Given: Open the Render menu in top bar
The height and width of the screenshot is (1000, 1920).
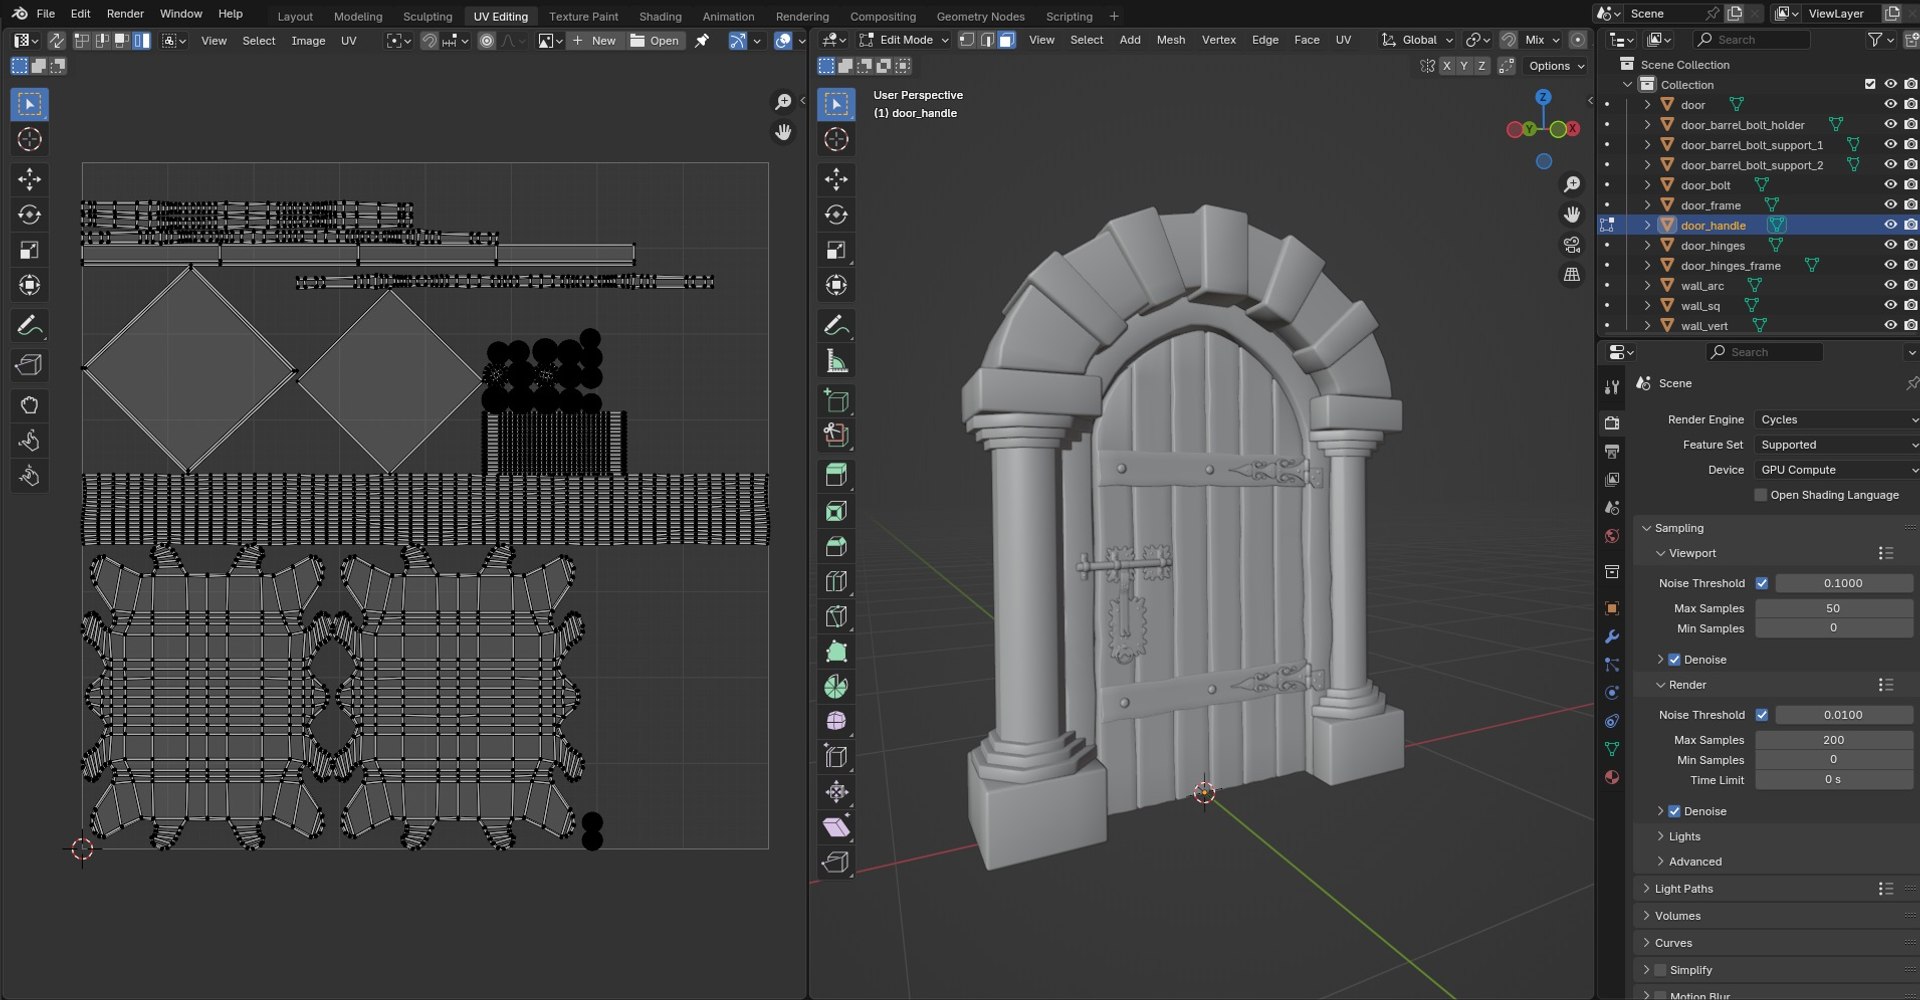Looking at the screenshot, I should click(125, 14).
